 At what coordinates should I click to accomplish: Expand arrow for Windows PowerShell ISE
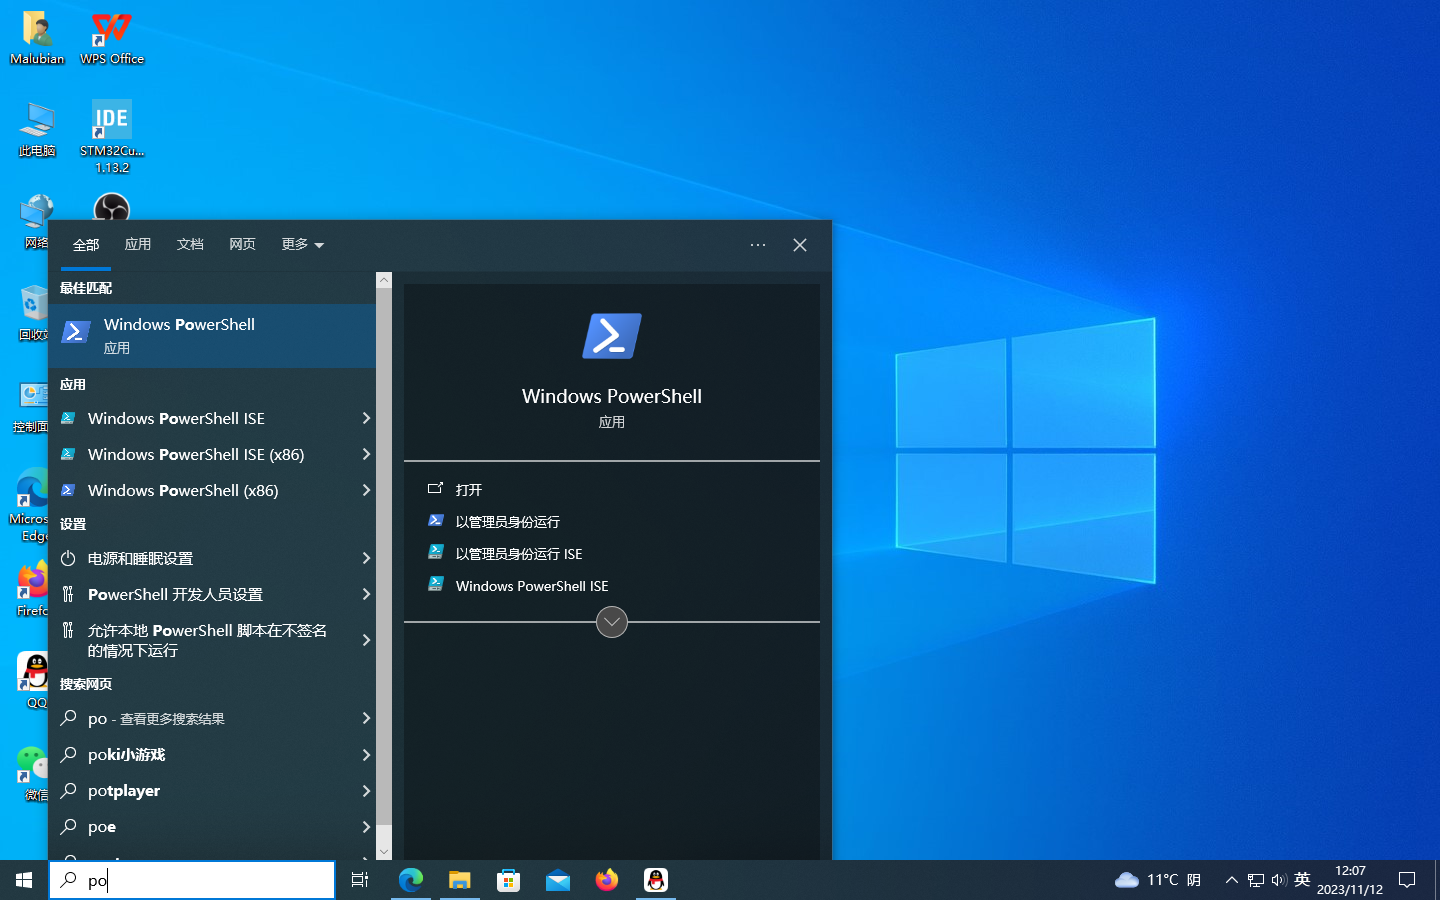366,418
